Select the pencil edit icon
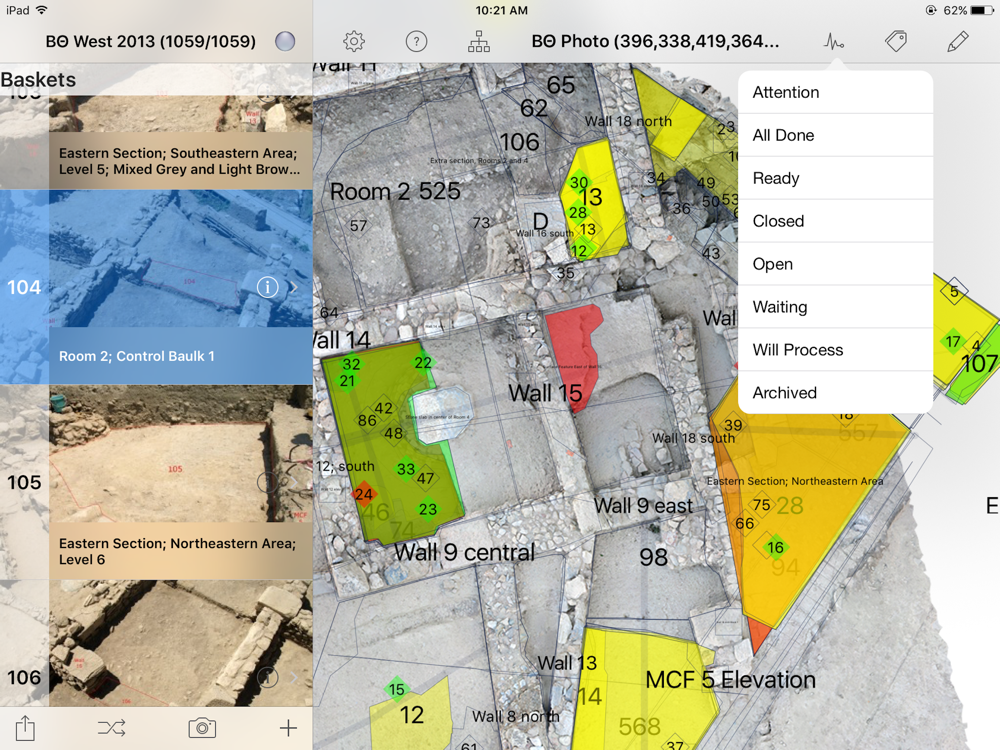 coord(958,41)
